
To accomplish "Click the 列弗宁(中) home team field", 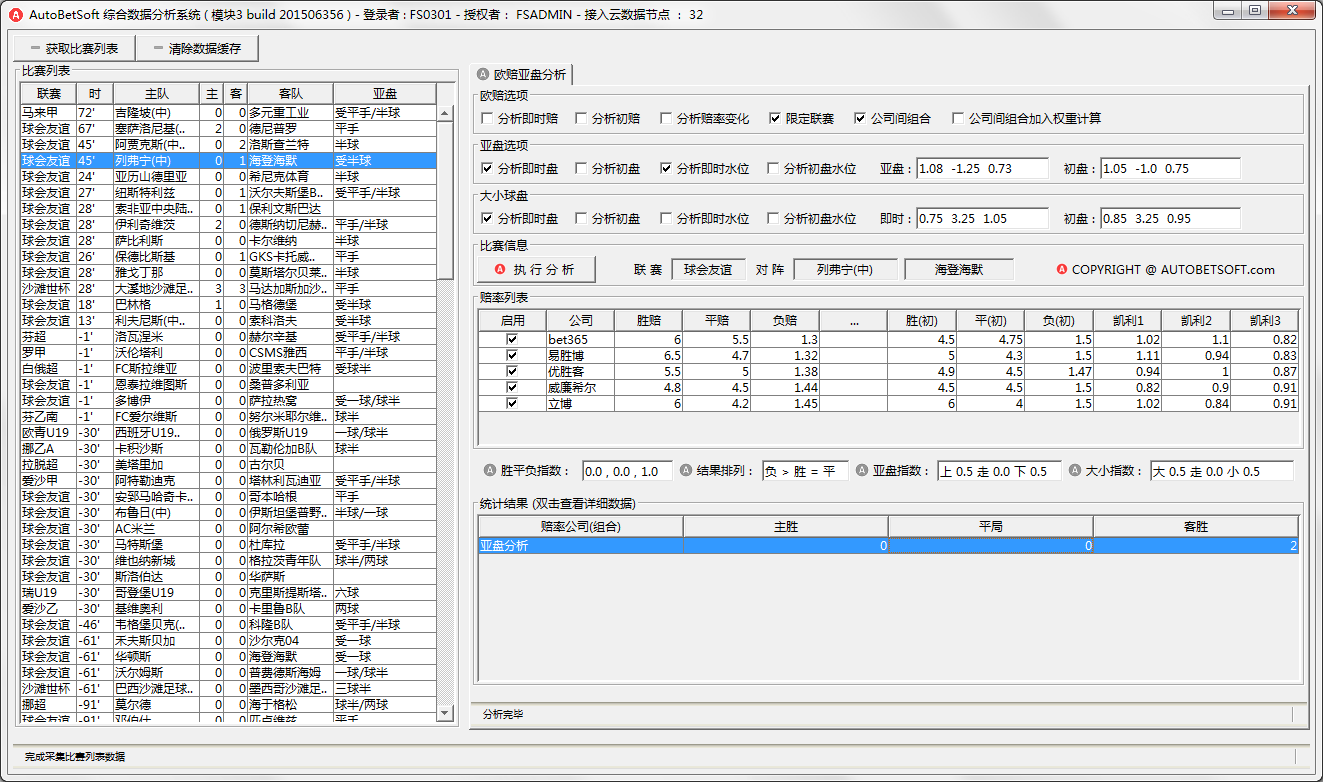I will [x=844, y=269].
